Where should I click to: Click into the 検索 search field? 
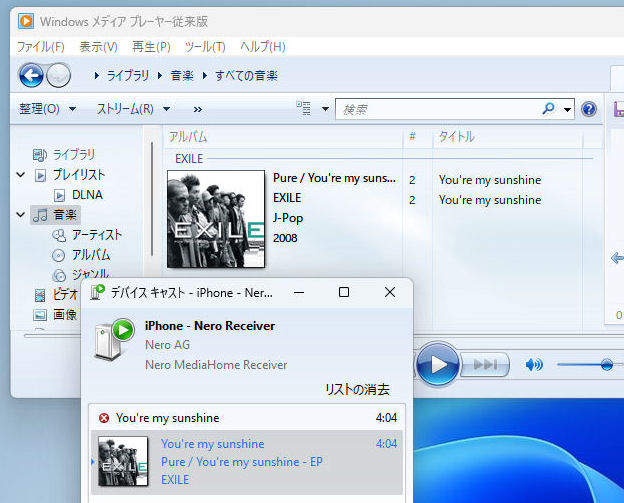(438, 109)
